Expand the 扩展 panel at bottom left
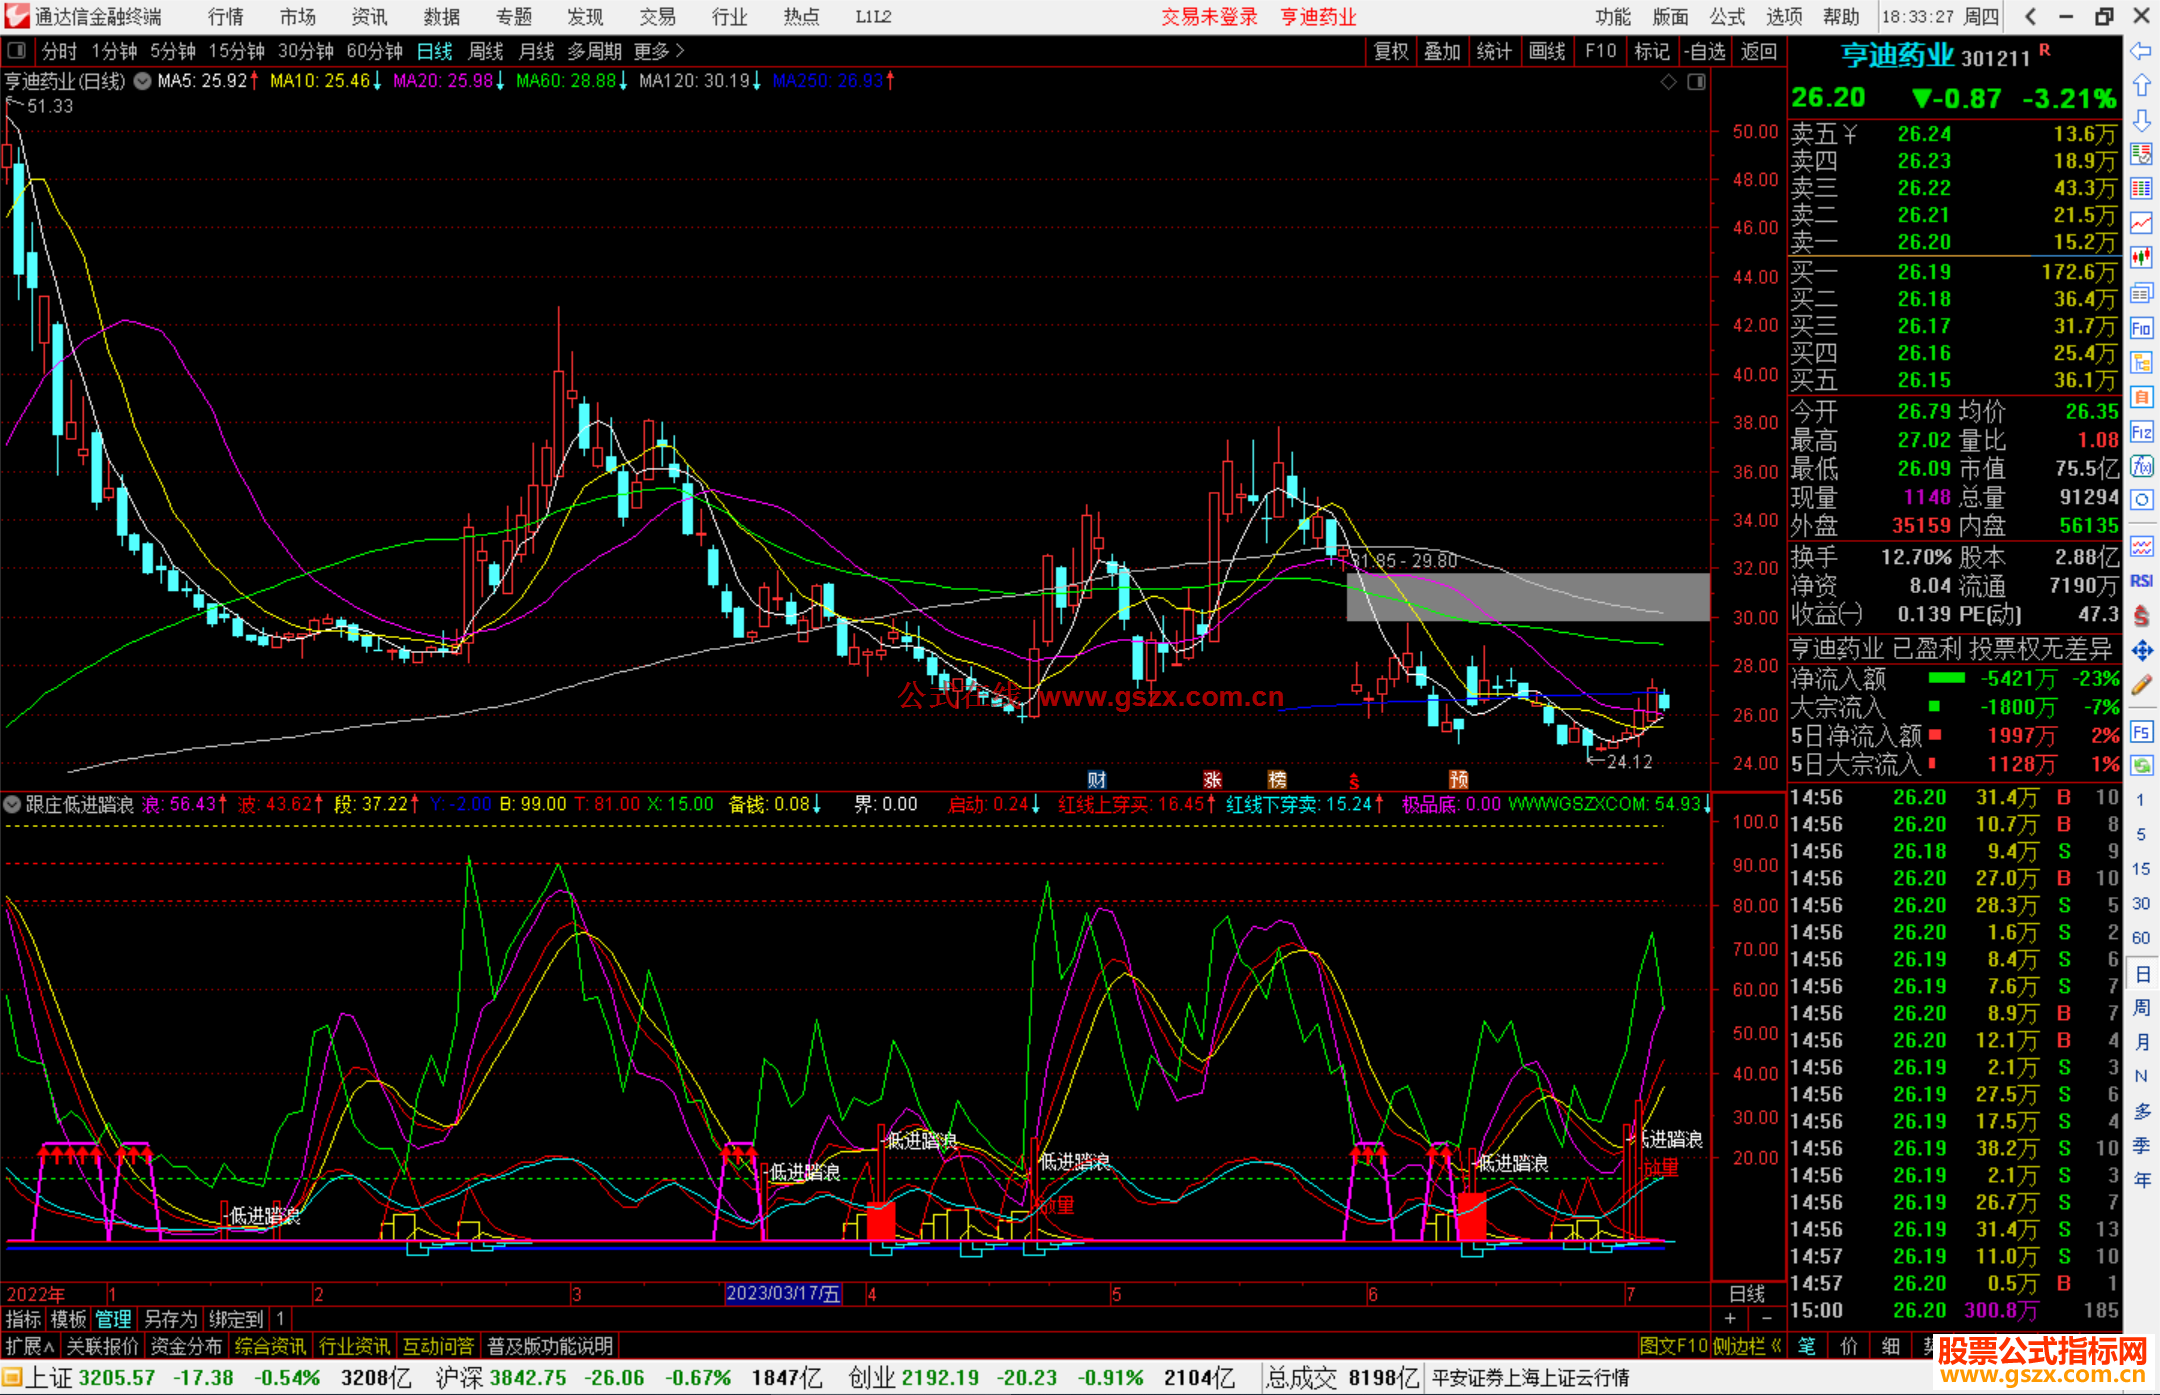Viewport: 2160px width, 1395px height. (x=29, y=1346)
